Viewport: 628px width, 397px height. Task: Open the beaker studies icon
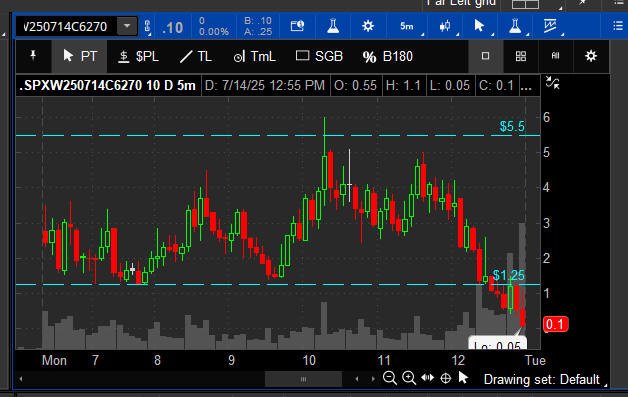pyautogui.click(x=333, y=26)
